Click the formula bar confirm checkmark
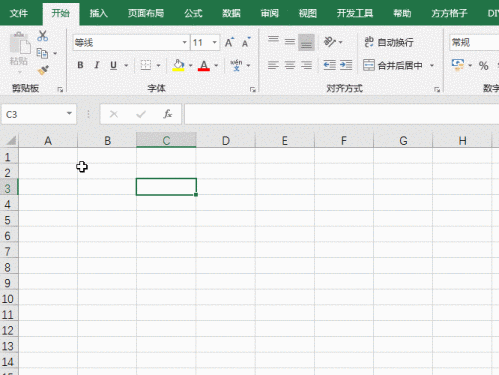This screenshot has height=375, width=499. 141,114
